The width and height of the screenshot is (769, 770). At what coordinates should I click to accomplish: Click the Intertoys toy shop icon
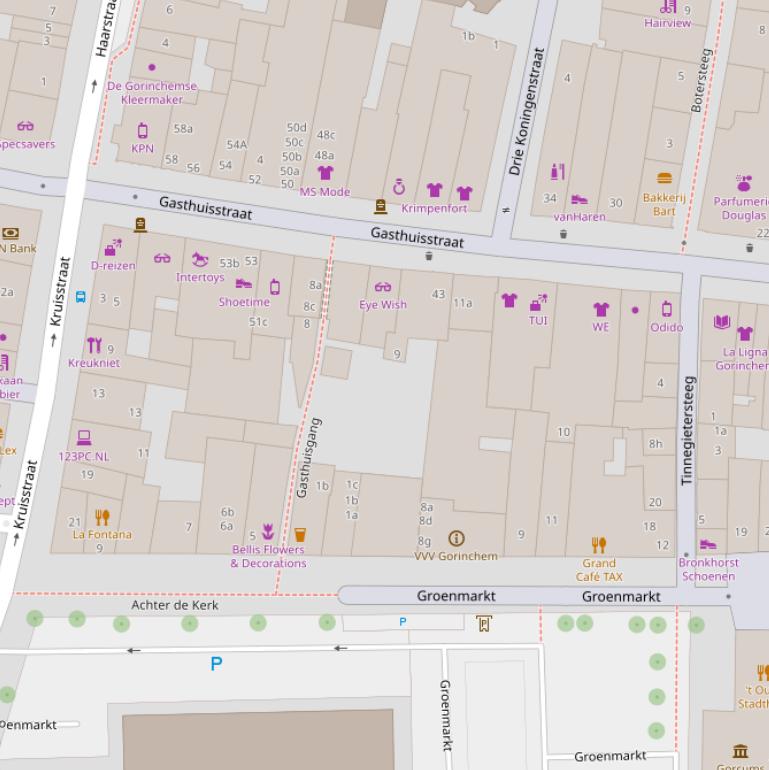pos(199,260)
